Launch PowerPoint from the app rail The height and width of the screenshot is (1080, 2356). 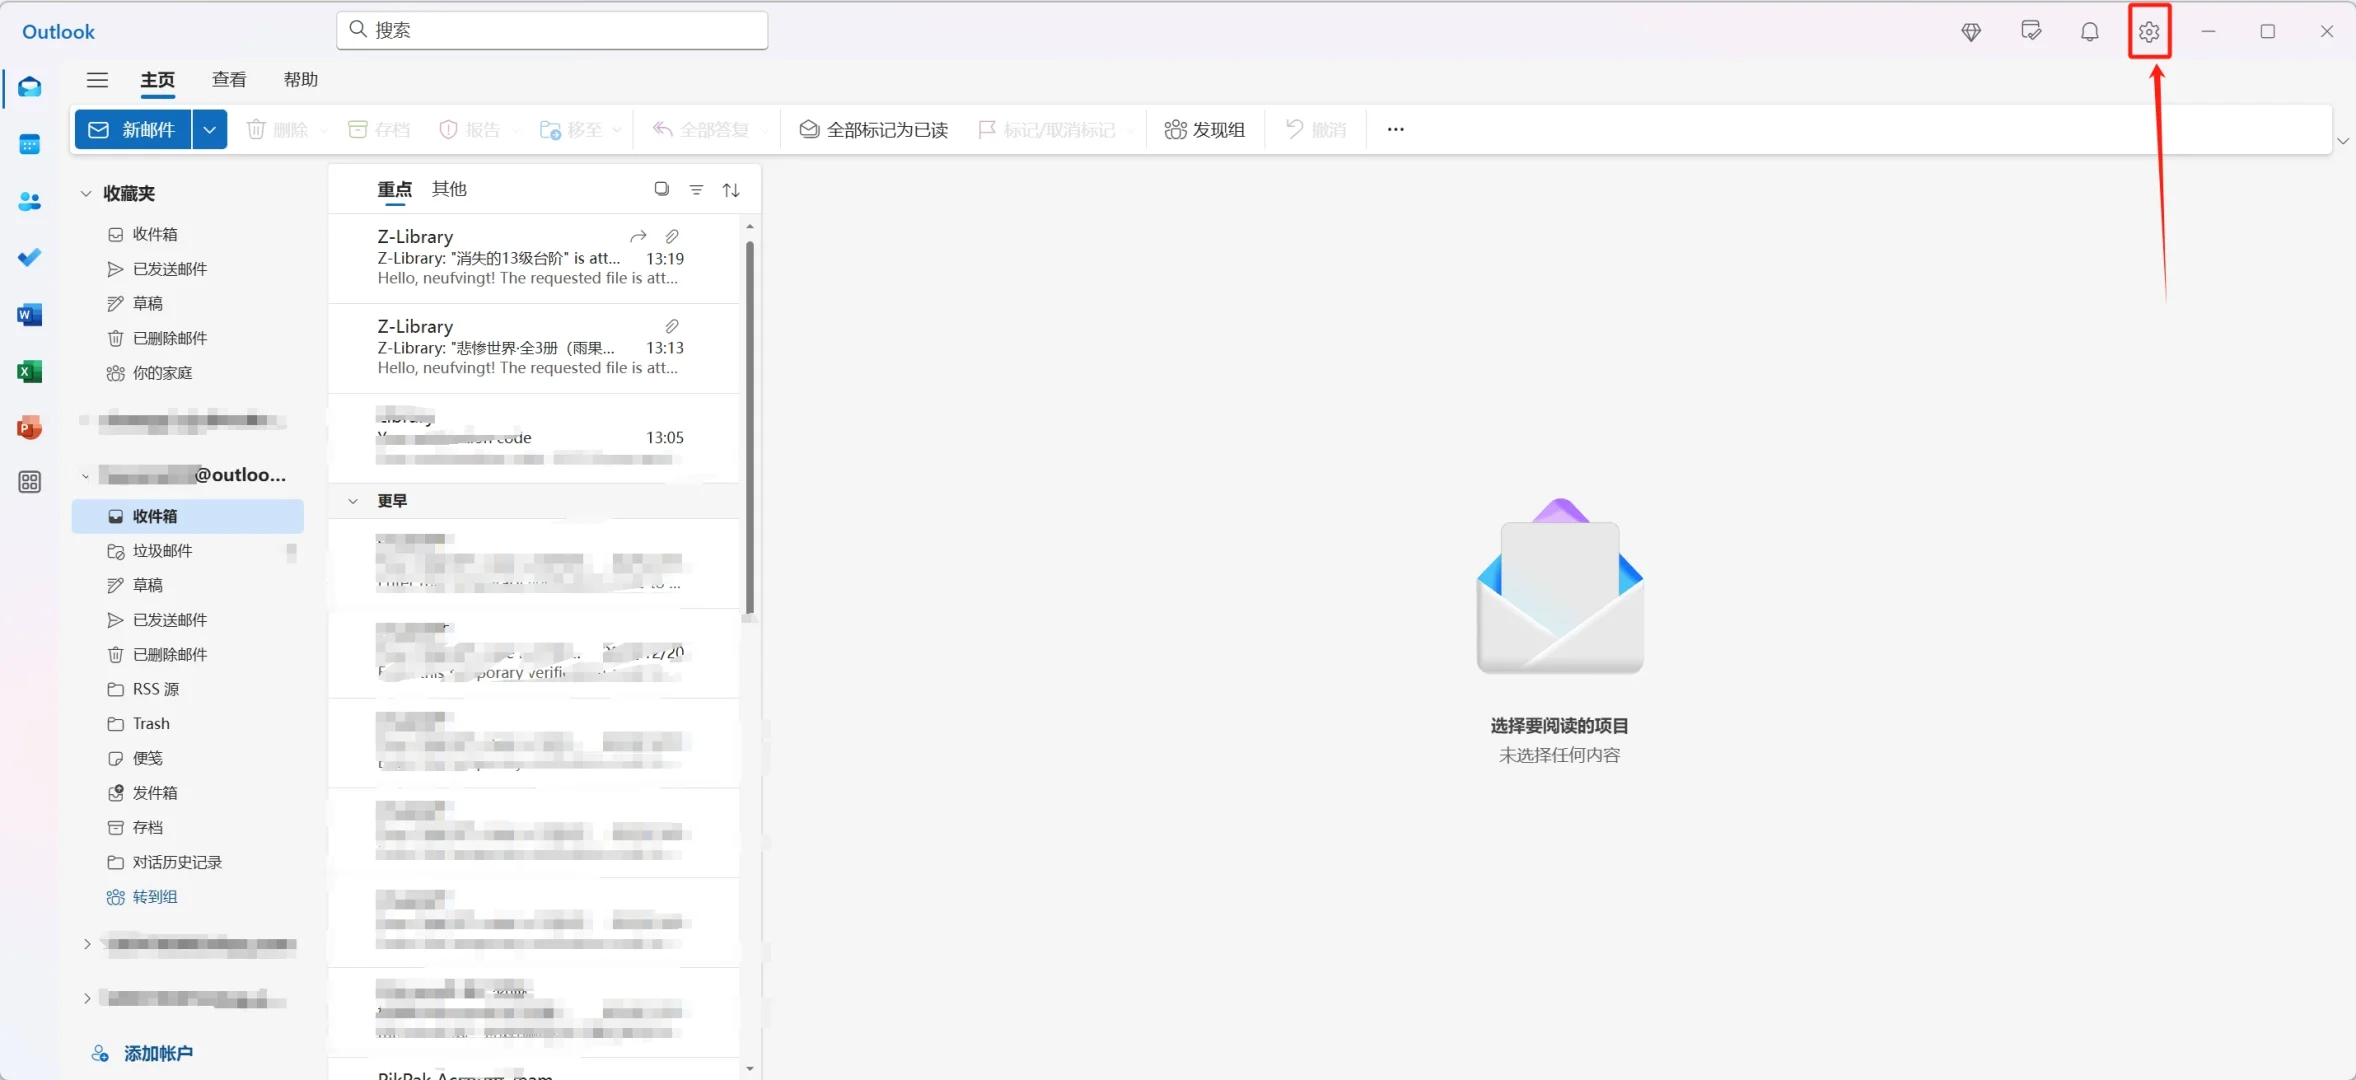click(29, 428)
